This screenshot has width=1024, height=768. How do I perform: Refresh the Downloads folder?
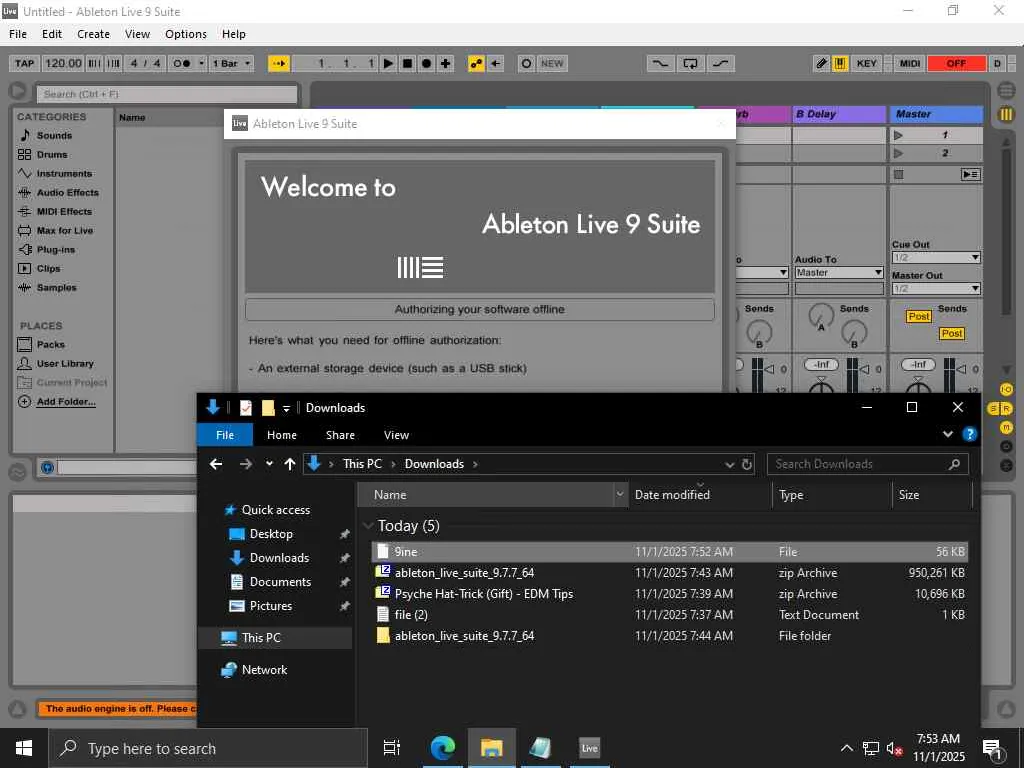[747, 464]
